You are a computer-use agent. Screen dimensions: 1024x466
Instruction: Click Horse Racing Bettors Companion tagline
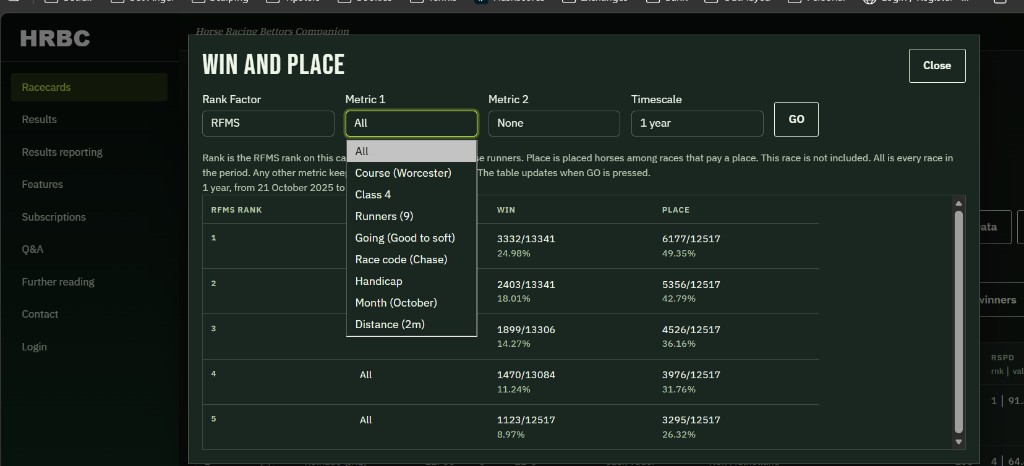pyautogui.click(x=272, y=31)
